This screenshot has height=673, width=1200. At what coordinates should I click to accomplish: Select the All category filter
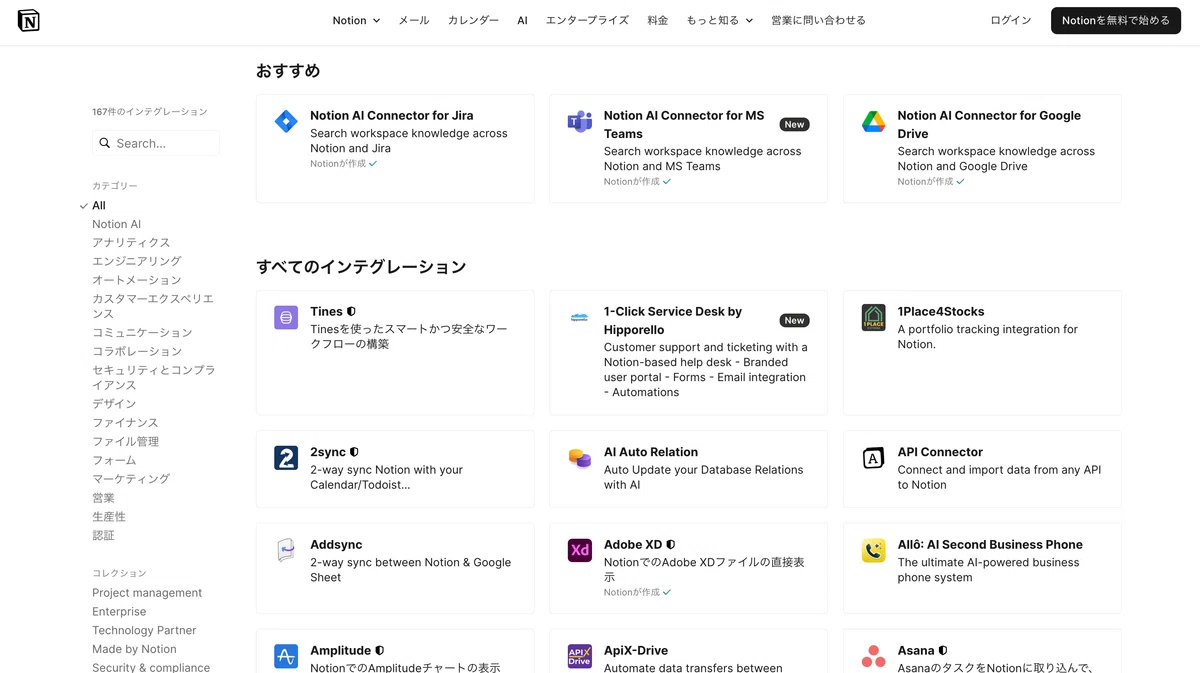(99, 205)
